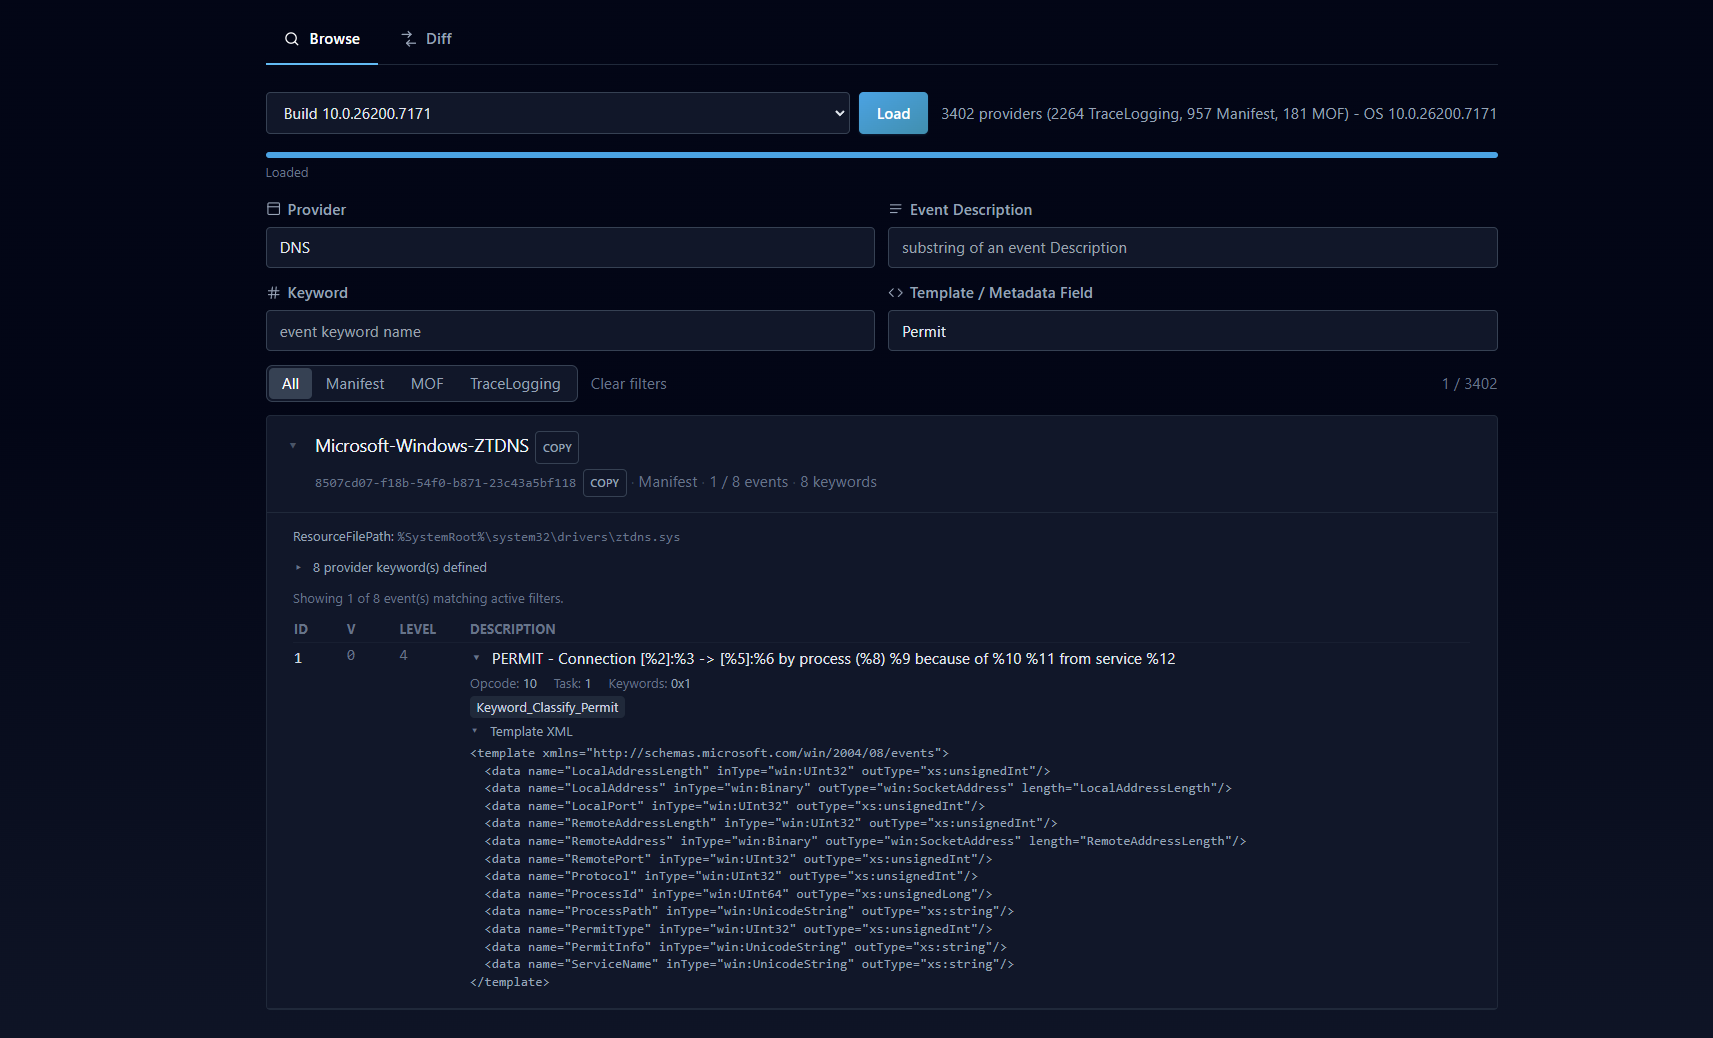The image size is (1713, 1038).
Task: Click the 3402 providers summary text
Action: tap(1218, 114)
